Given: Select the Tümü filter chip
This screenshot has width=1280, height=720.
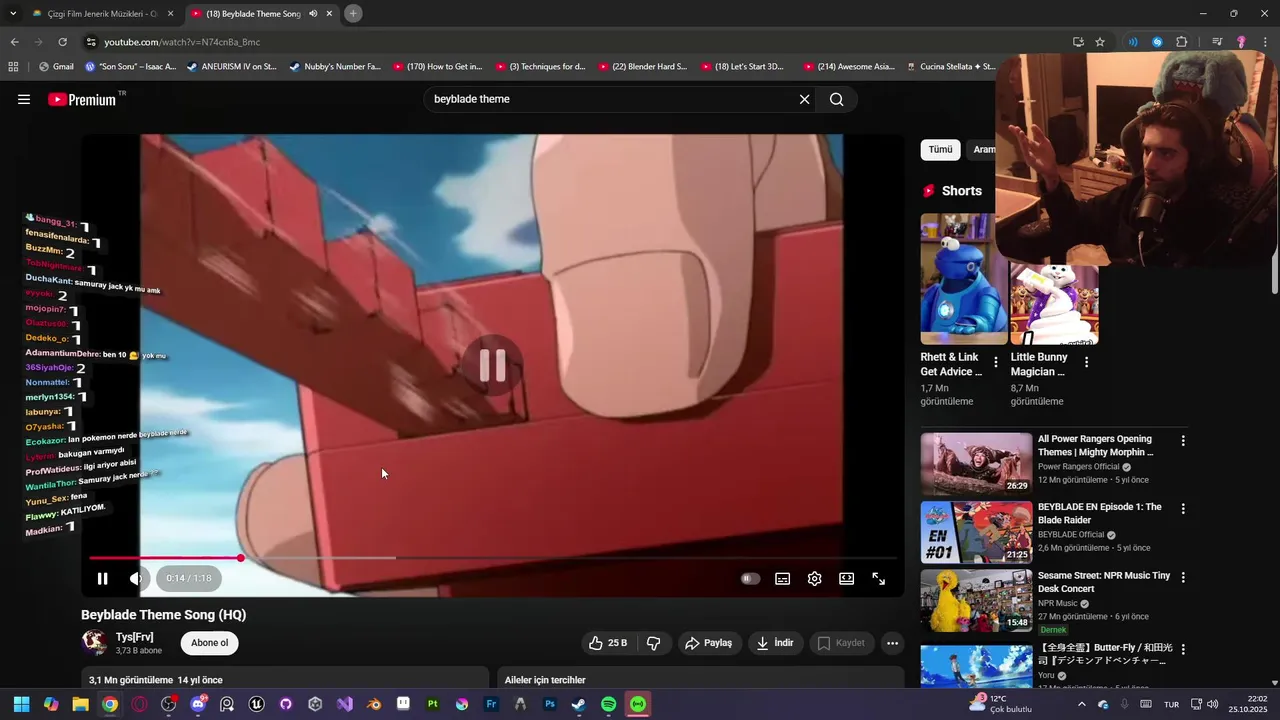Looking at the screenshot, I should click(x=940, y=150).
